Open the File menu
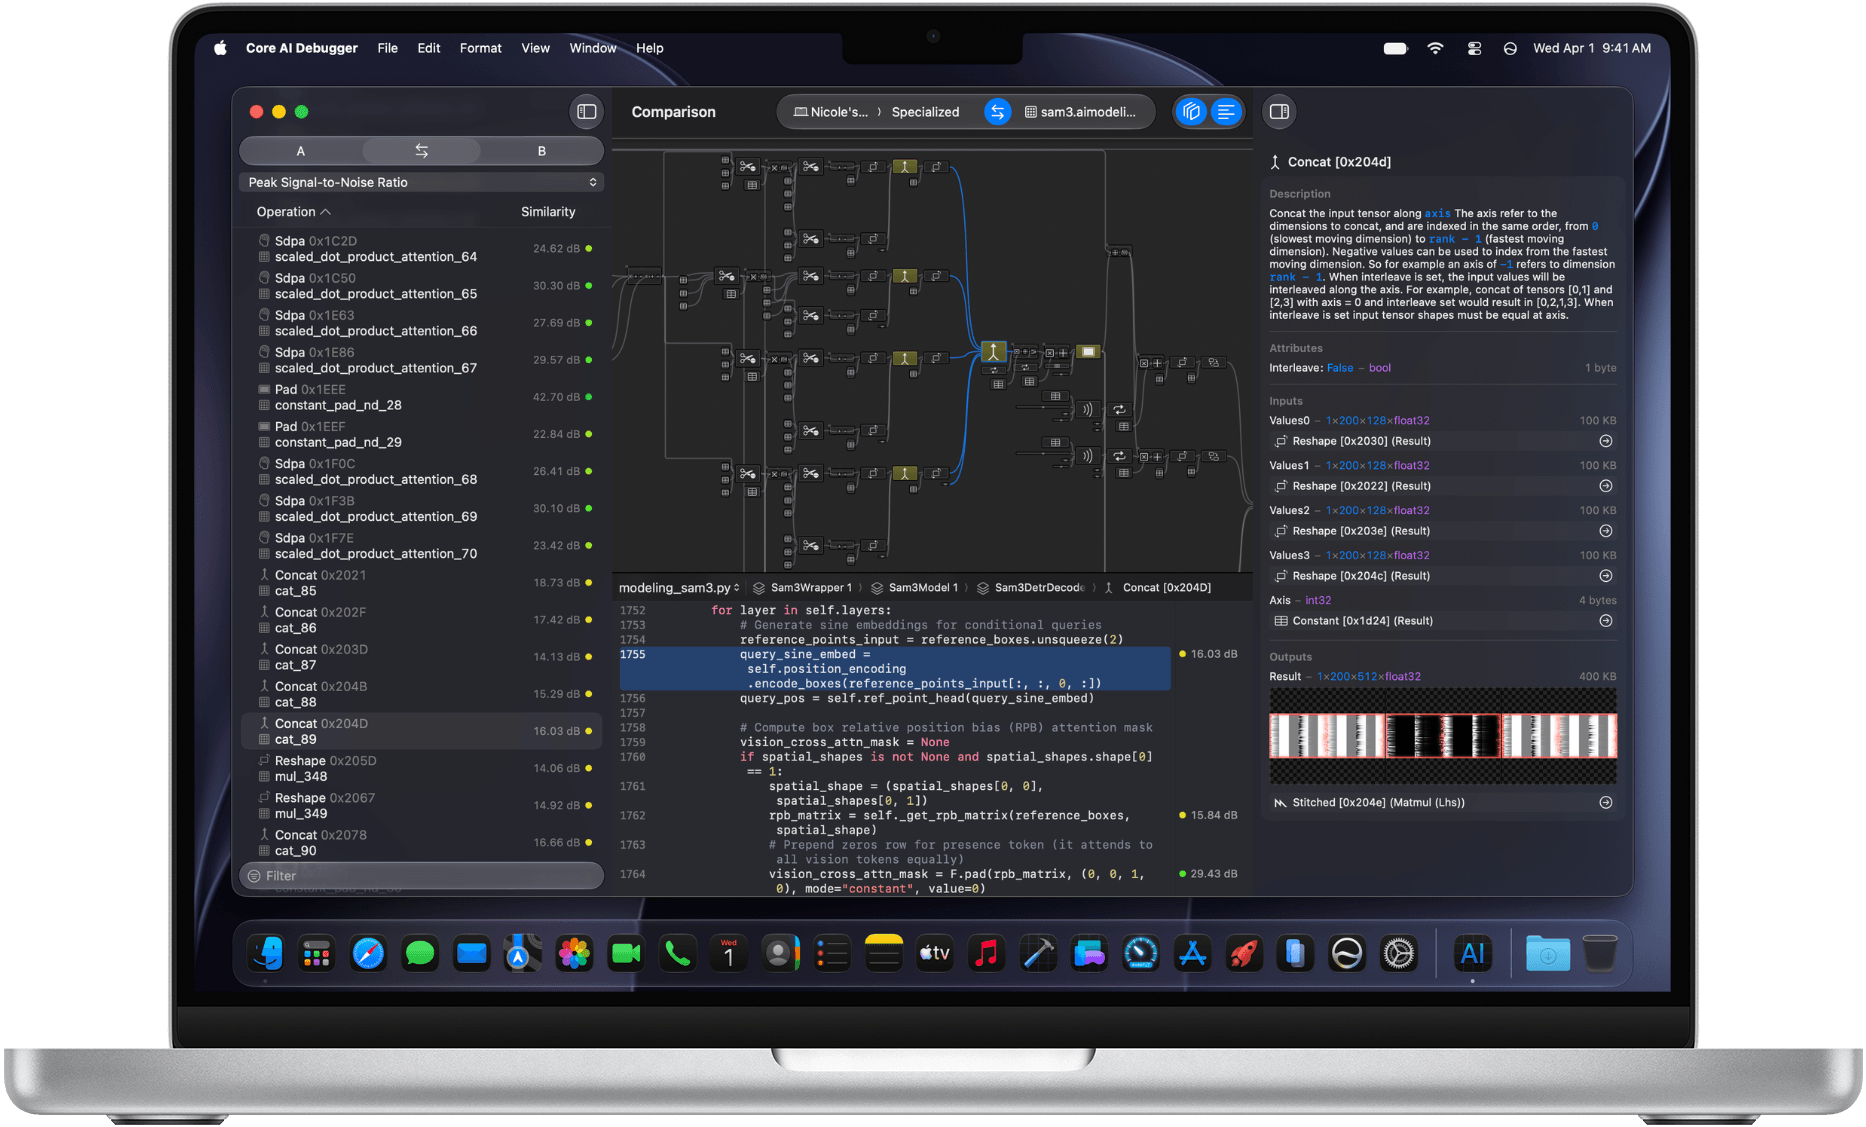 [388, 48]
